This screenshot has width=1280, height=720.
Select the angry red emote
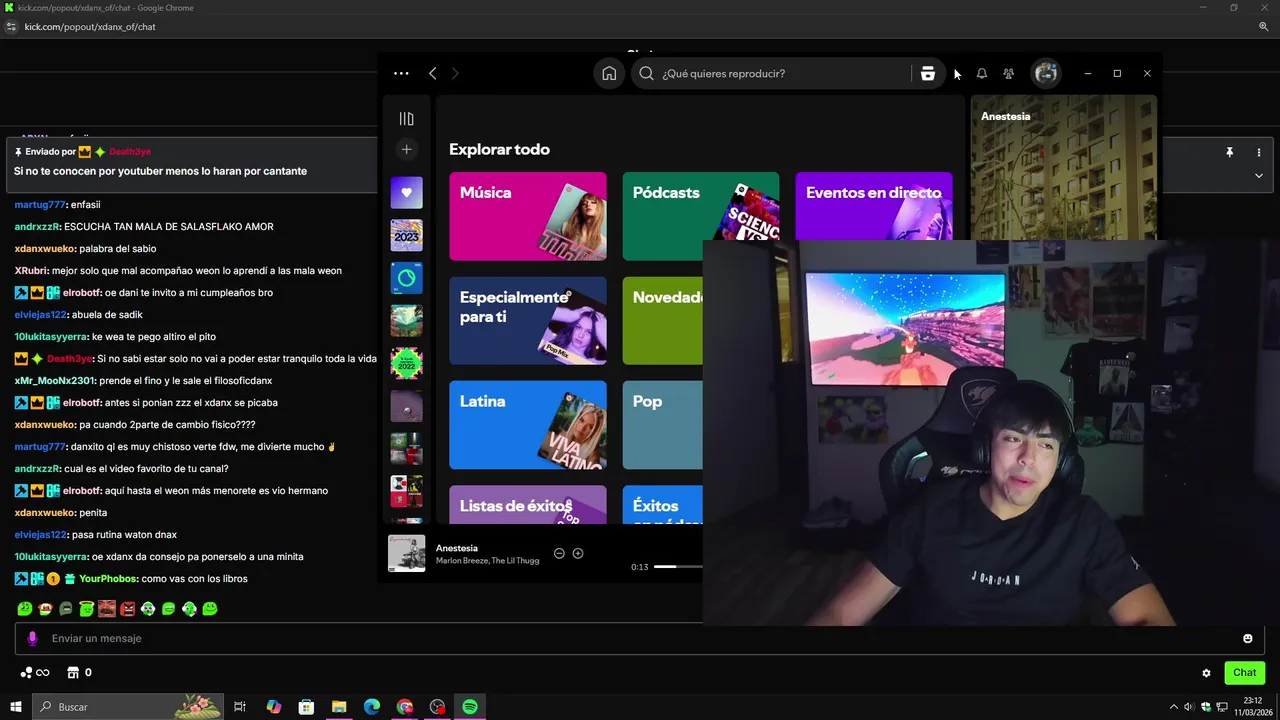(x=127, y=608)
